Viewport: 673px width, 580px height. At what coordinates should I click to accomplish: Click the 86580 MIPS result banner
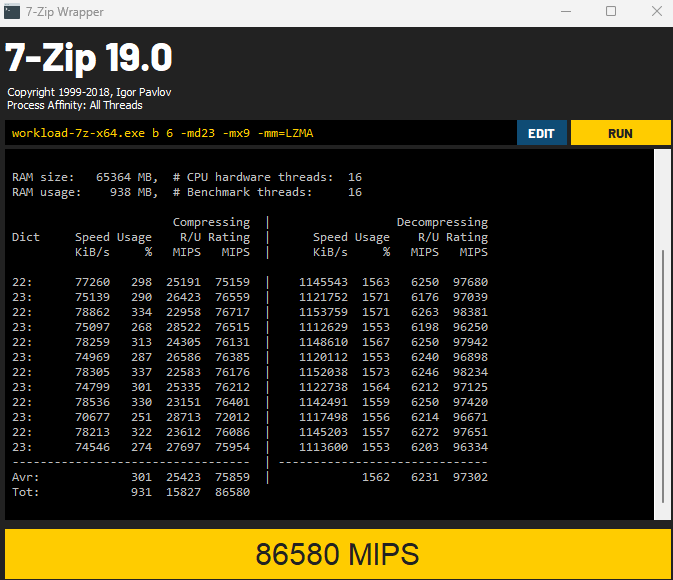pyautogui.click(x=337, y=554)
